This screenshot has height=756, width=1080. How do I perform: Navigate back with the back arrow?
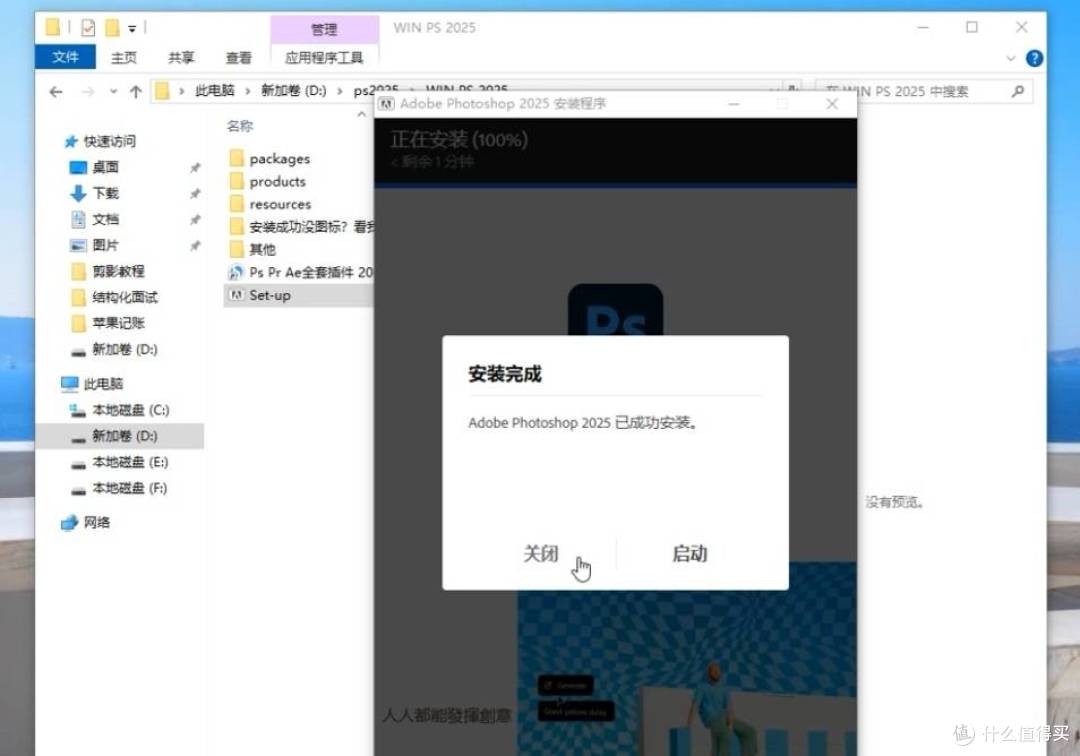[x=55, y=91]
